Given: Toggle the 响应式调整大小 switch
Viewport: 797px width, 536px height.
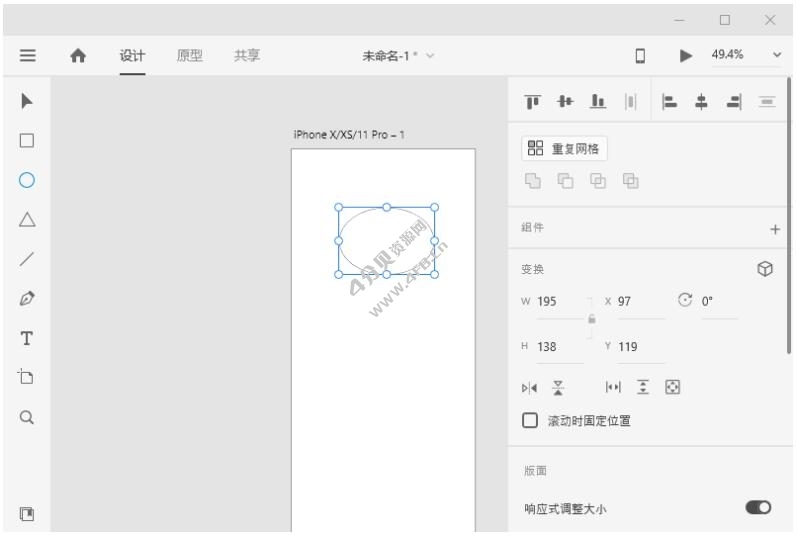Looking at the screenshot, I should pyautogui.click(x=758, y=507).
